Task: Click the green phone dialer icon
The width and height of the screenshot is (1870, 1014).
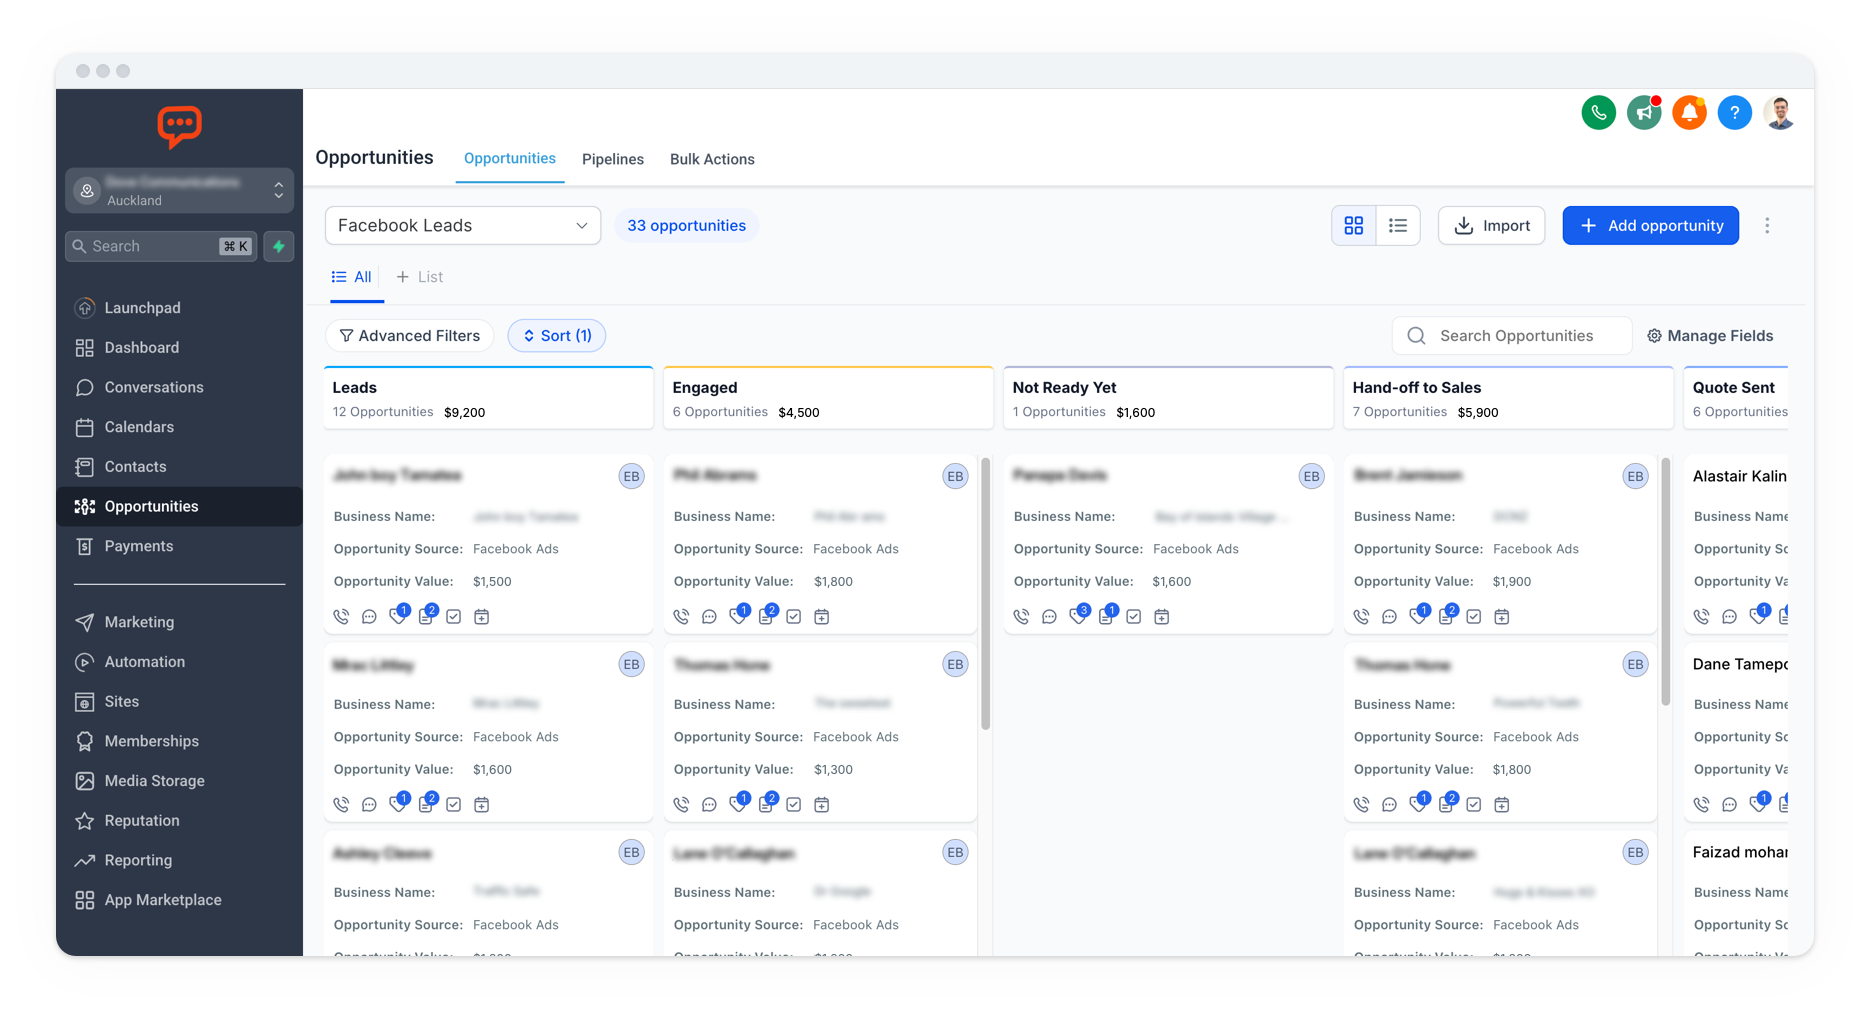Action: (1598, 113)
